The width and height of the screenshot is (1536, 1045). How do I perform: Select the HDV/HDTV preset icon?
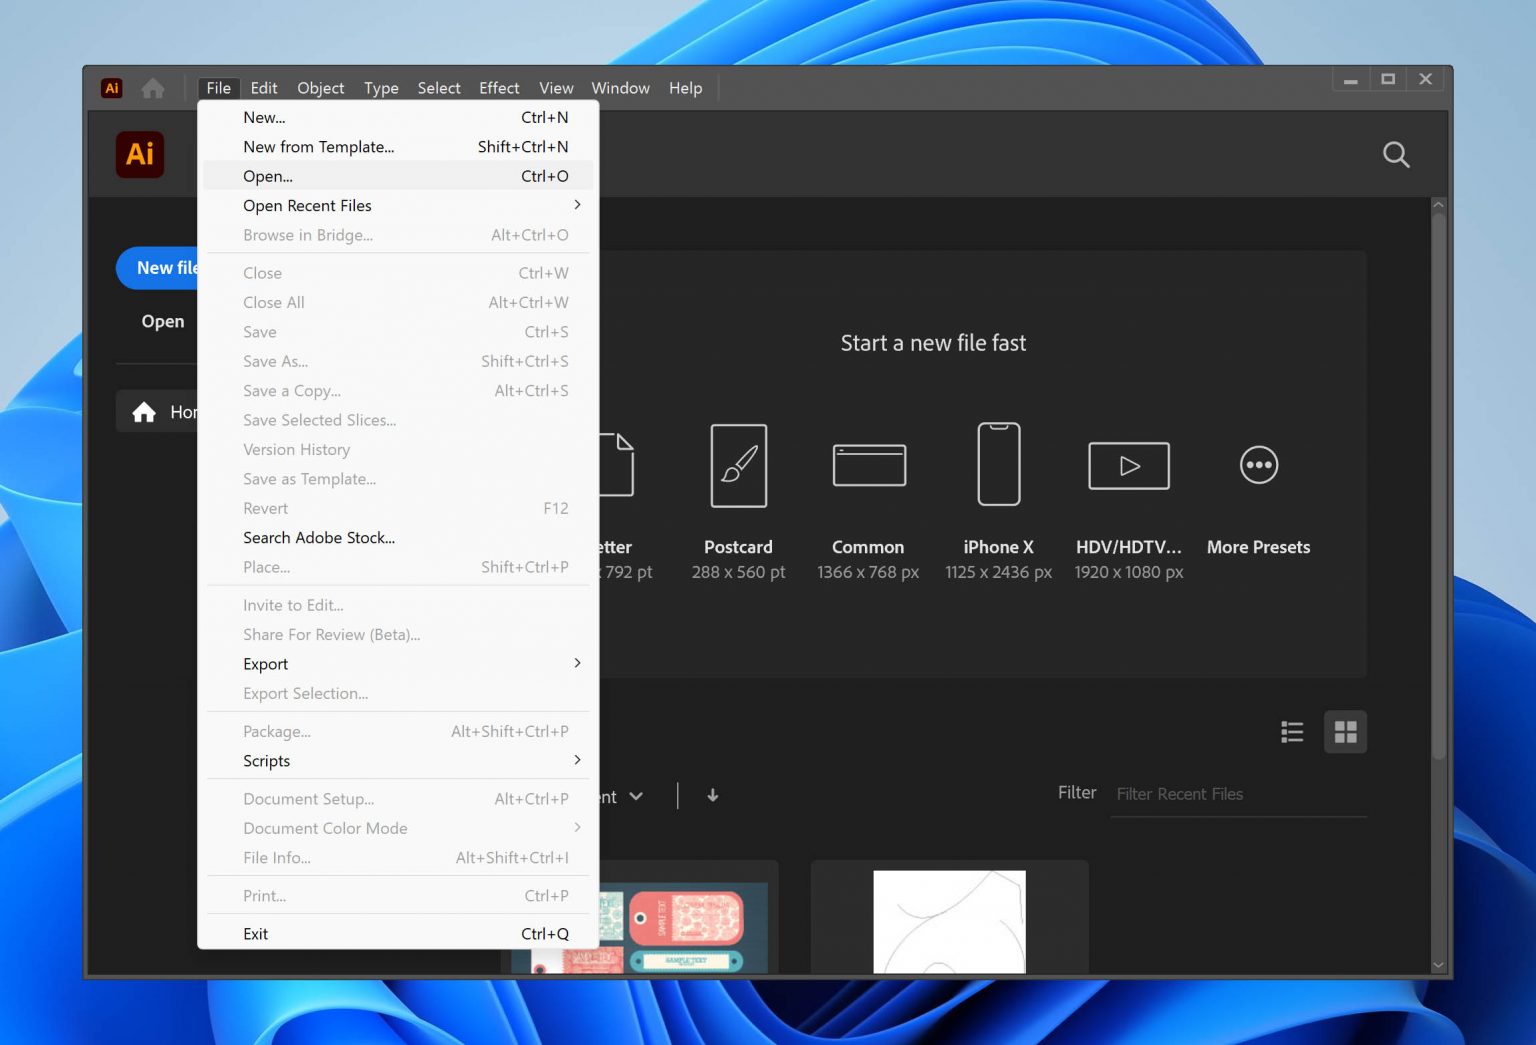point(1128,465)
